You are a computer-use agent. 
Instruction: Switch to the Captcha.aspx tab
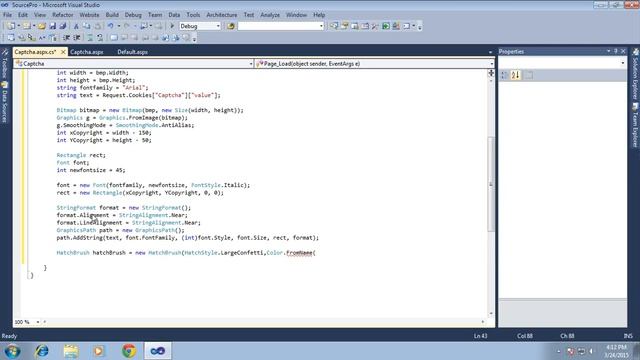(87, 52)
